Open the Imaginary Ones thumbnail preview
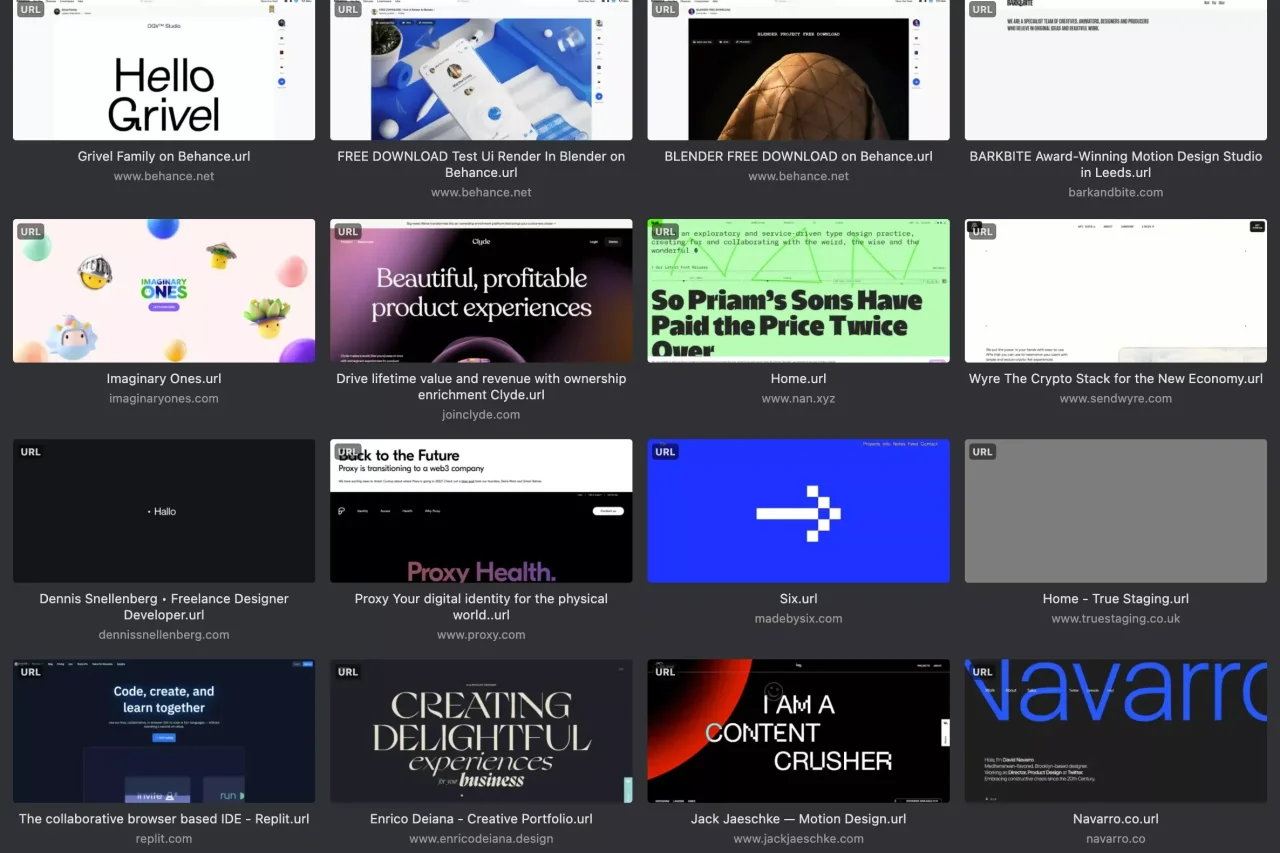Image resolution: width=1280 pixels, height=853 pixels. point(164,291)
